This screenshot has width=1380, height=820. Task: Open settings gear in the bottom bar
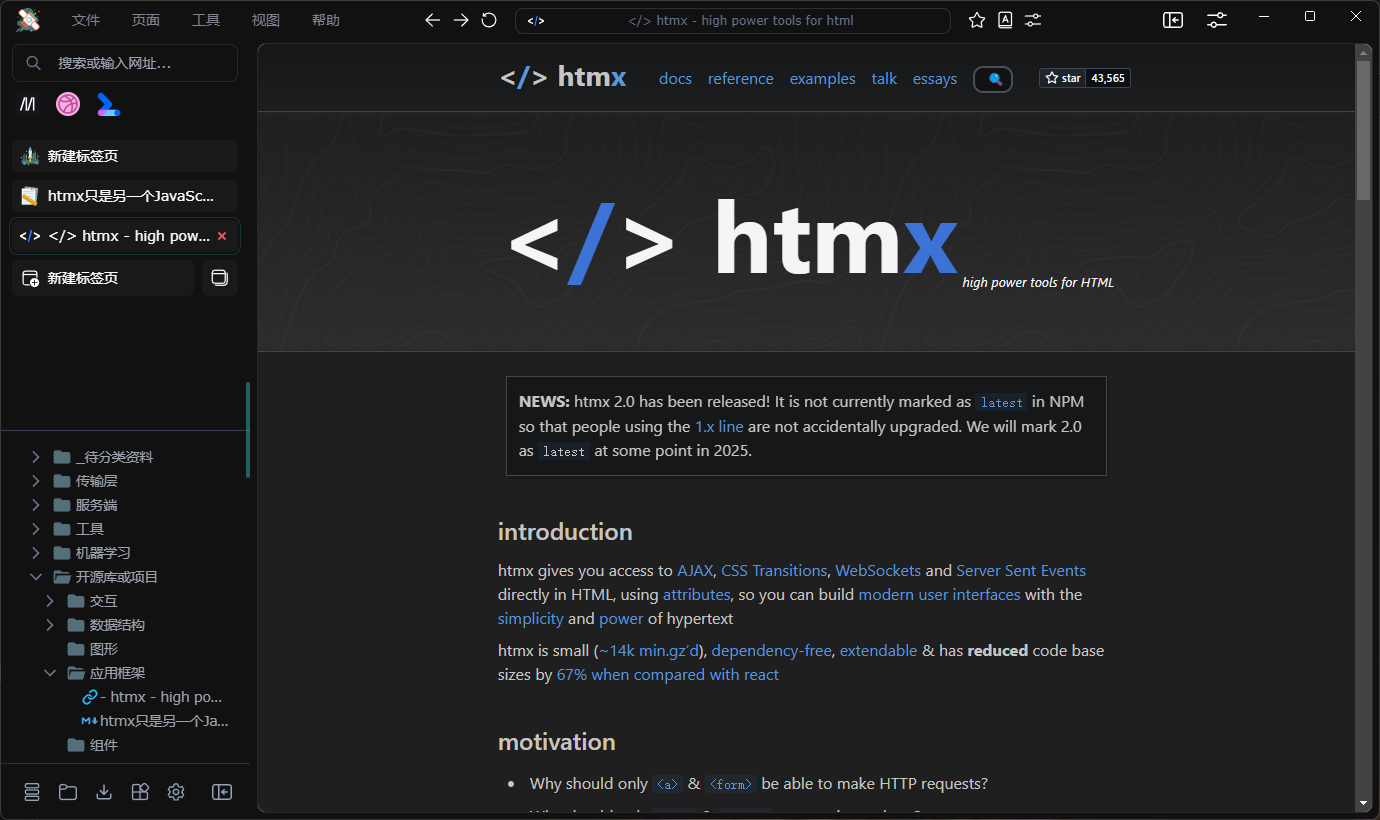tap(176, 792)
